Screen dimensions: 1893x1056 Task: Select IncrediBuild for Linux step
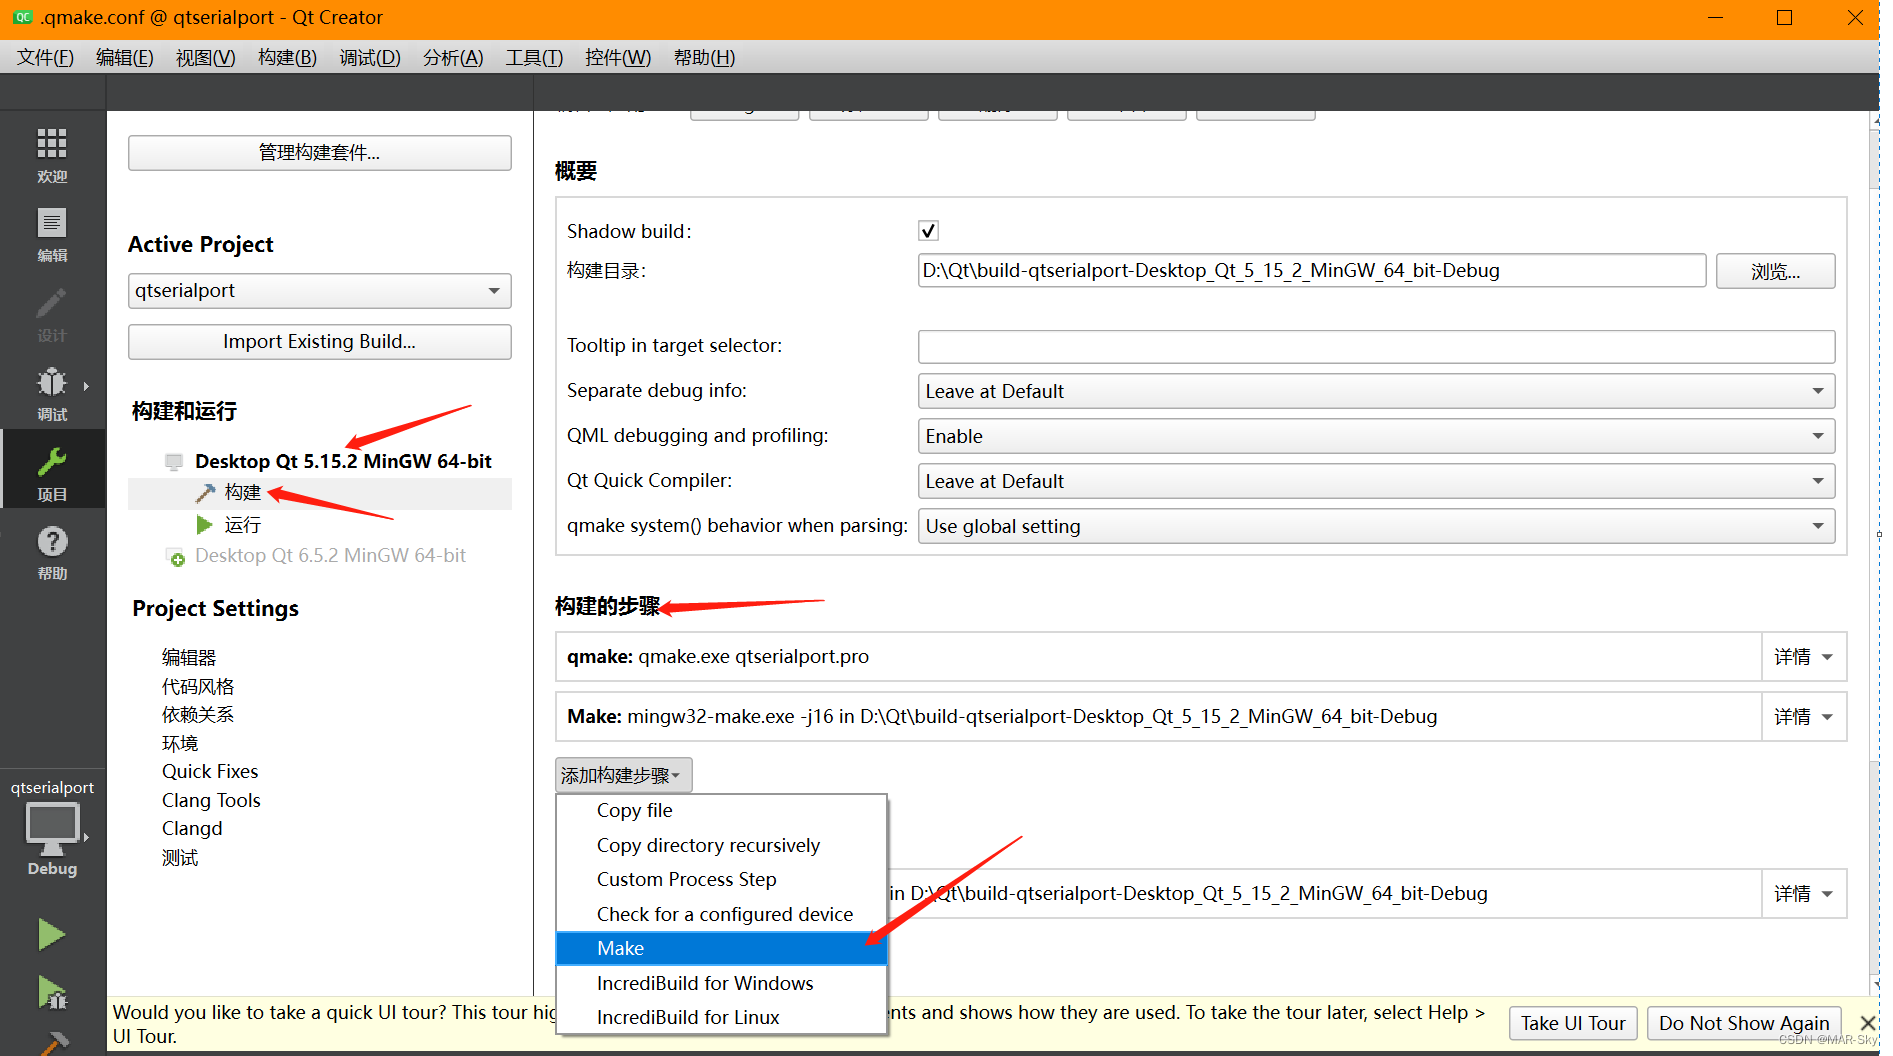click(x=721, y=1018)
